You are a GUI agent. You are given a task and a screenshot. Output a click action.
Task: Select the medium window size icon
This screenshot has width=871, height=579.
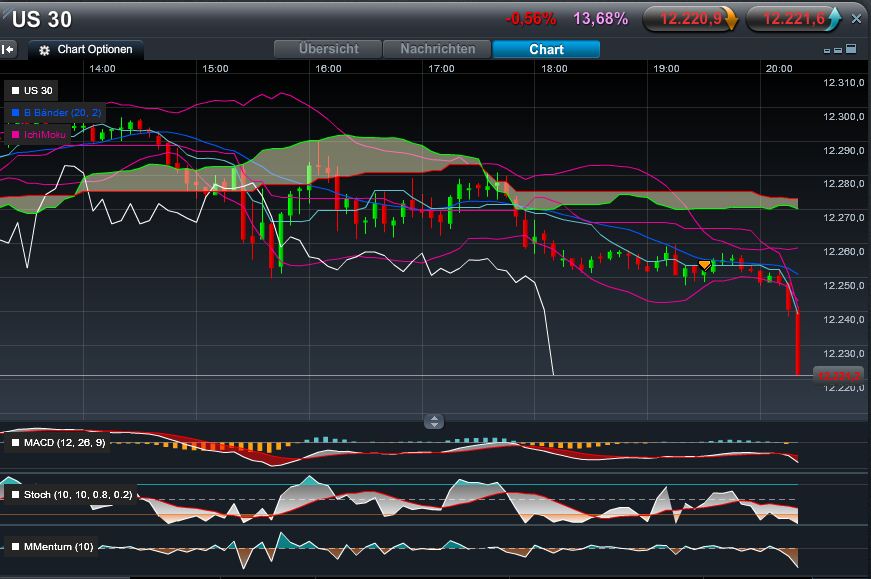pos(838,50)
